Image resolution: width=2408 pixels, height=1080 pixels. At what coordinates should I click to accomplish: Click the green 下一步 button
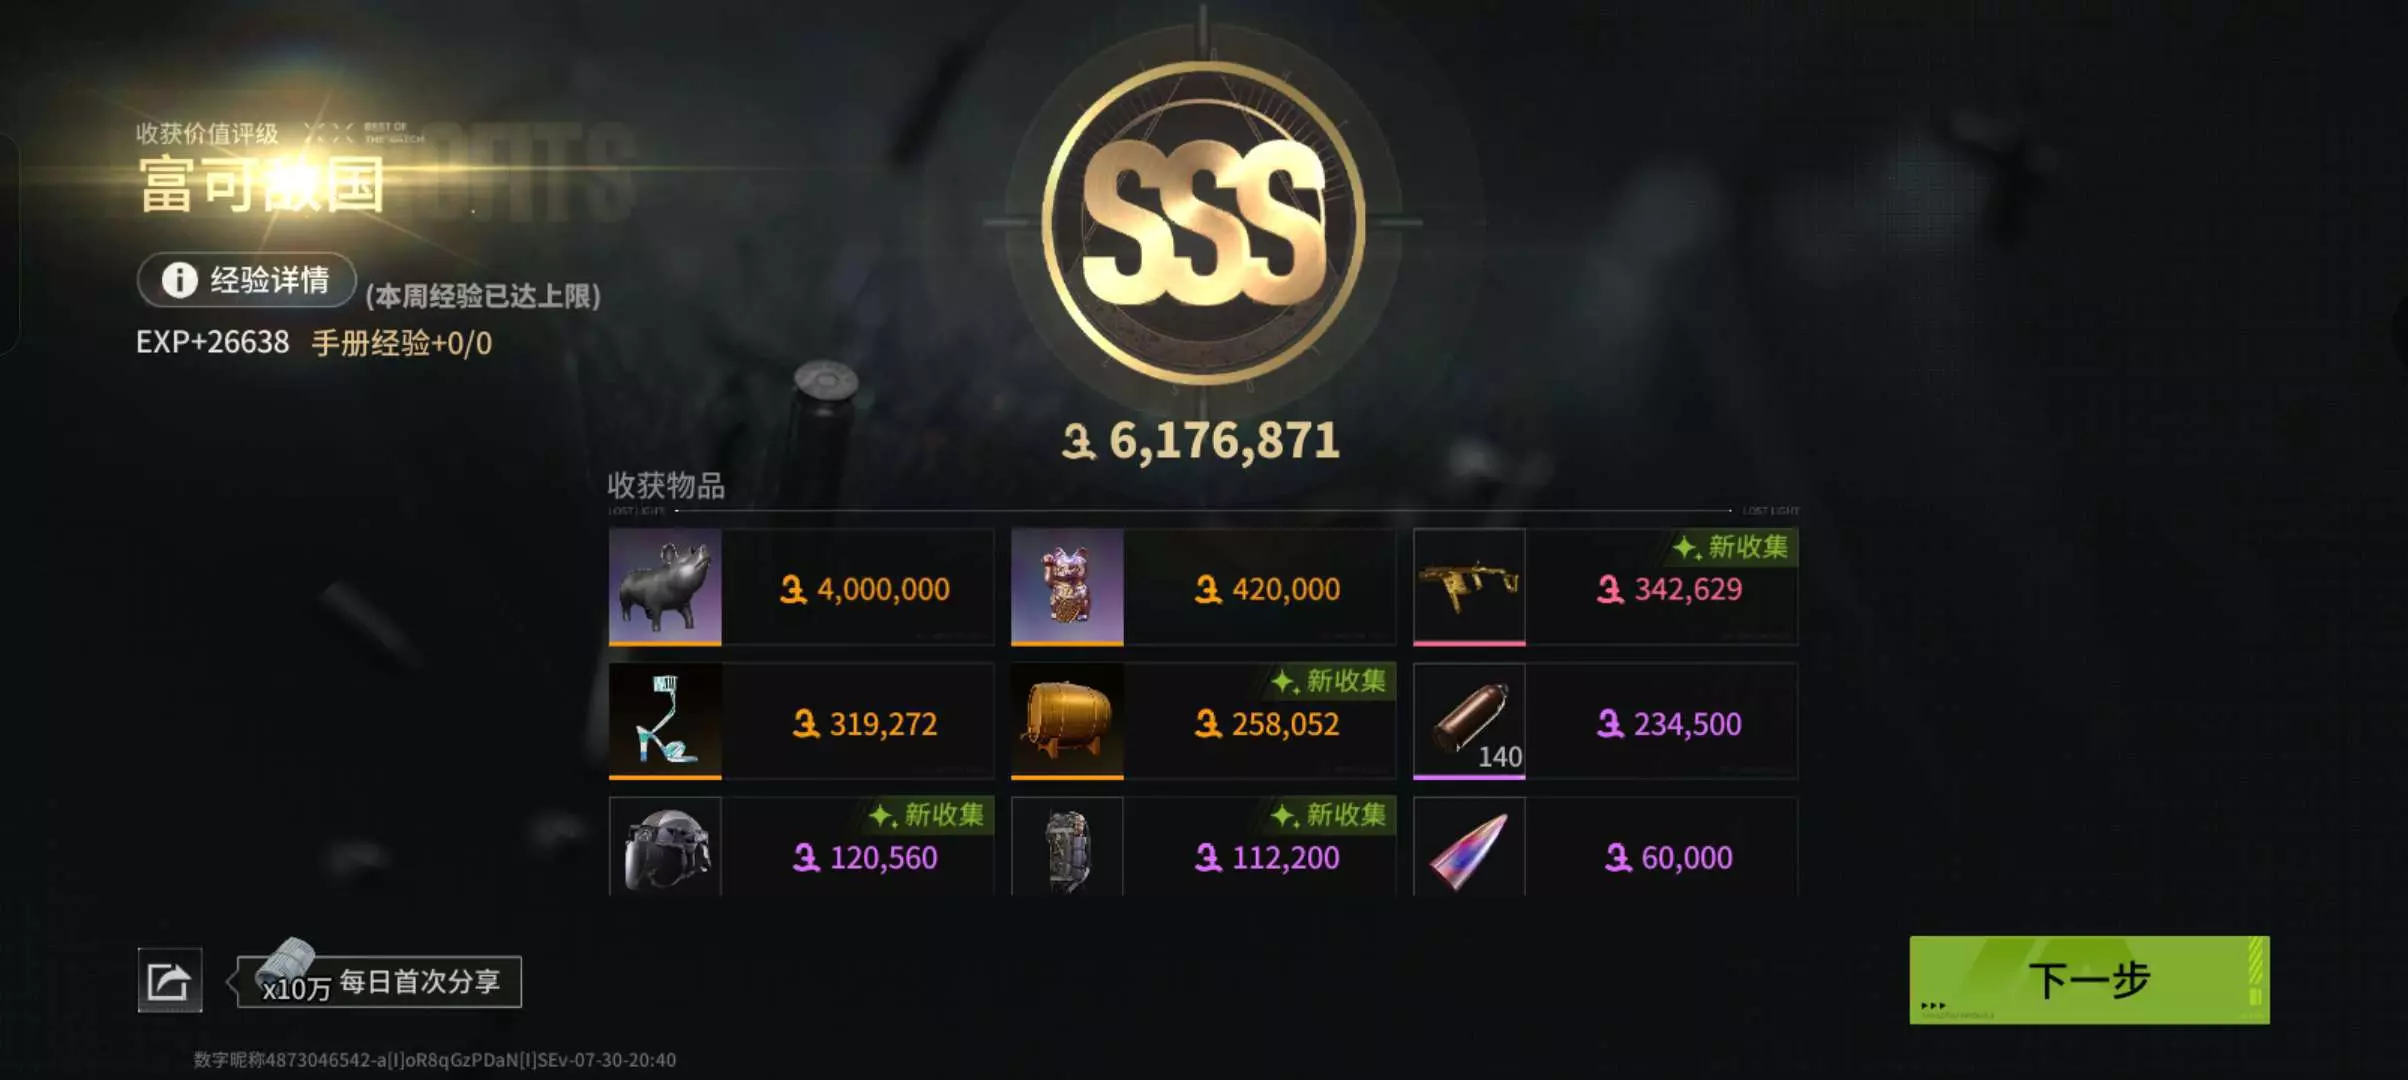[2089, 980]
